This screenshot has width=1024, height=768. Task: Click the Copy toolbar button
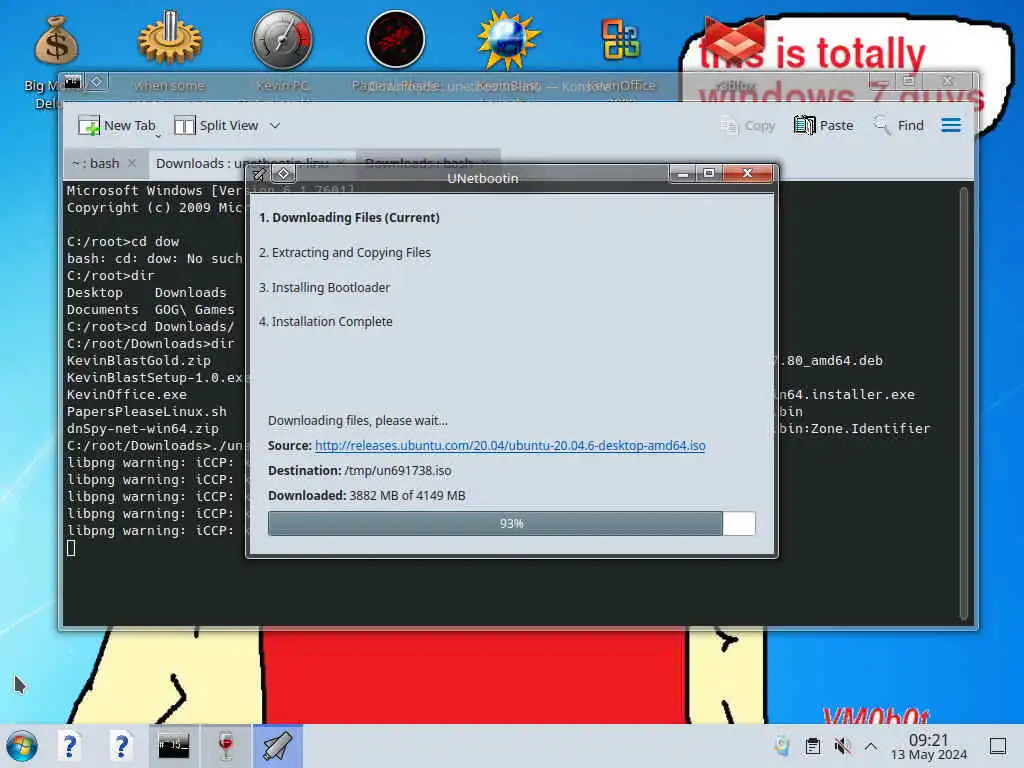(747, 125)
